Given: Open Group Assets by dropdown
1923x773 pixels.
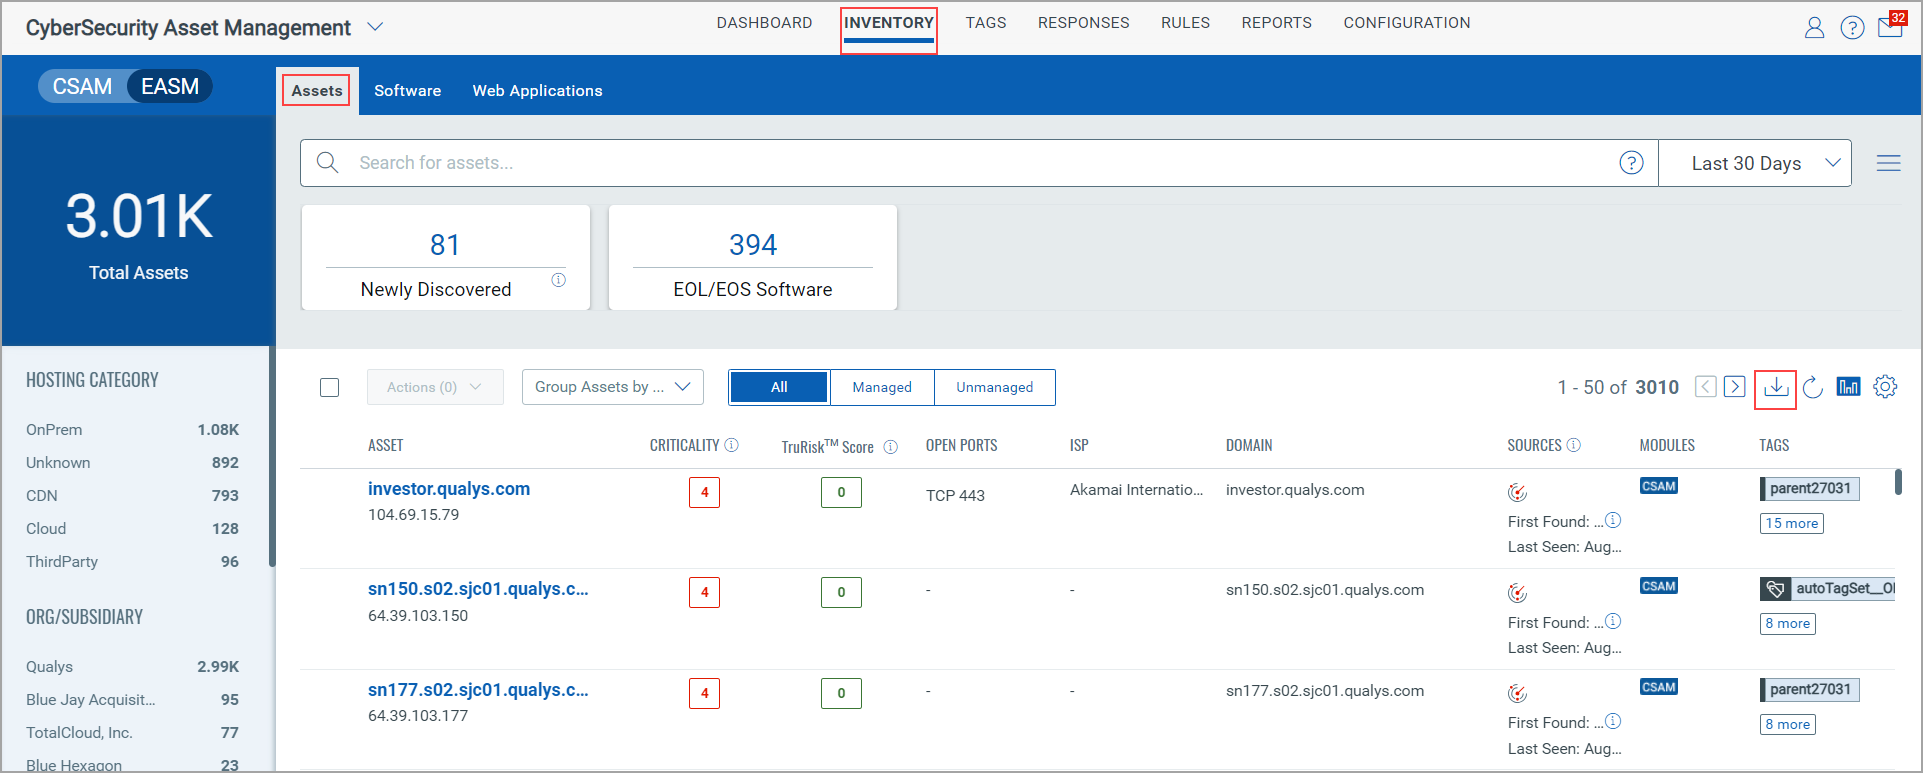Looking at the screenshot, I should 613,387.
